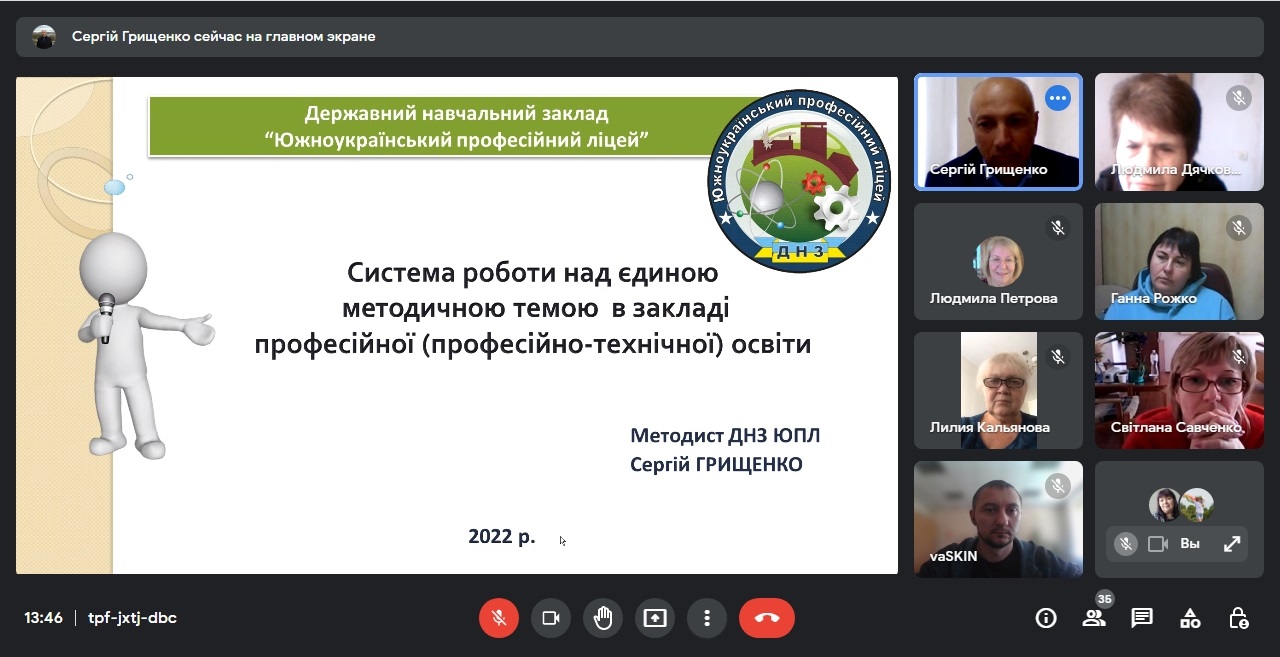The width and height of the screenshot is (1280, 657).
Task: Click muted mic icon on Світлана Савченко tile
Action: 1239,357
